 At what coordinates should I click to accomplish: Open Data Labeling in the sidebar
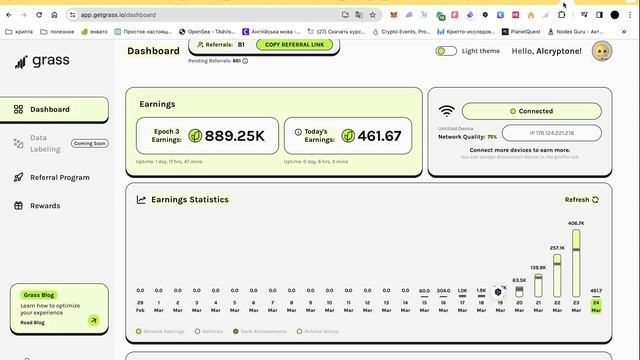pyautogui.click(x=45, y=143)
